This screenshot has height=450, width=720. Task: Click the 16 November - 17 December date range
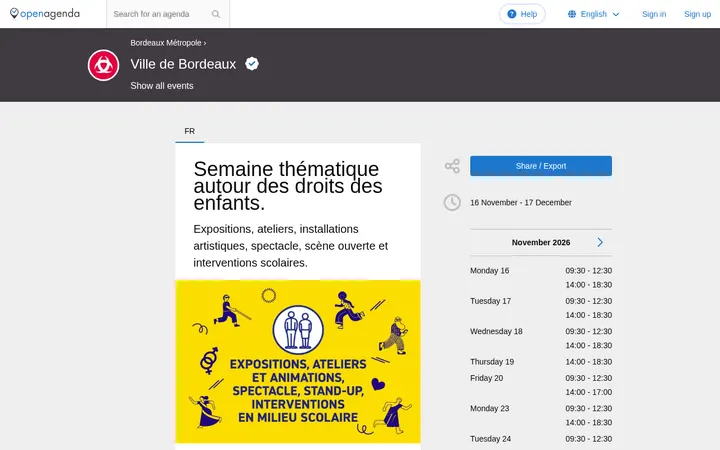pos(521,202)
